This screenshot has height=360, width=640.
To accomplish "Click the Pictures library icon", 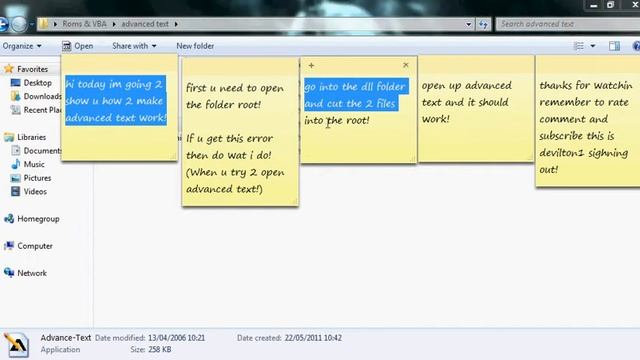I will pyautogui.click(x=16, y=178).
